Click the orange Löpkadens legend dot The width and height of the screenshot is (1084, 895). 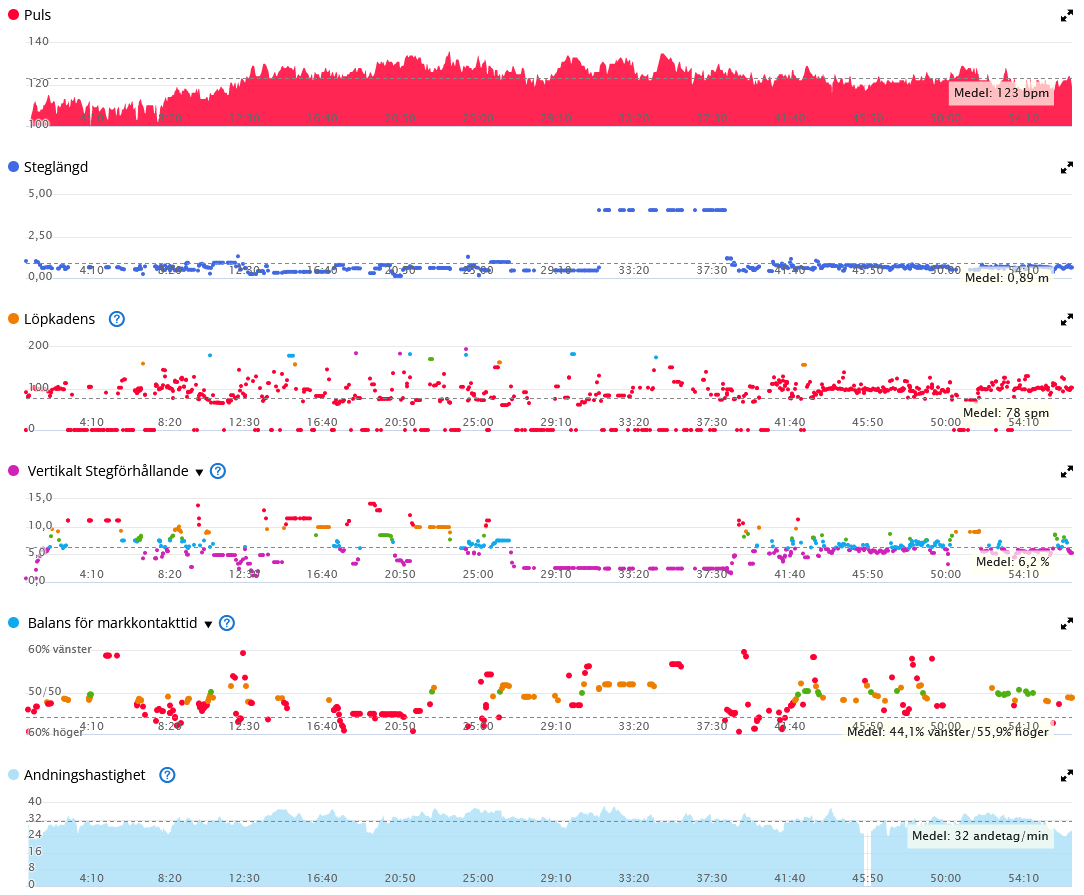coord(13,319)
